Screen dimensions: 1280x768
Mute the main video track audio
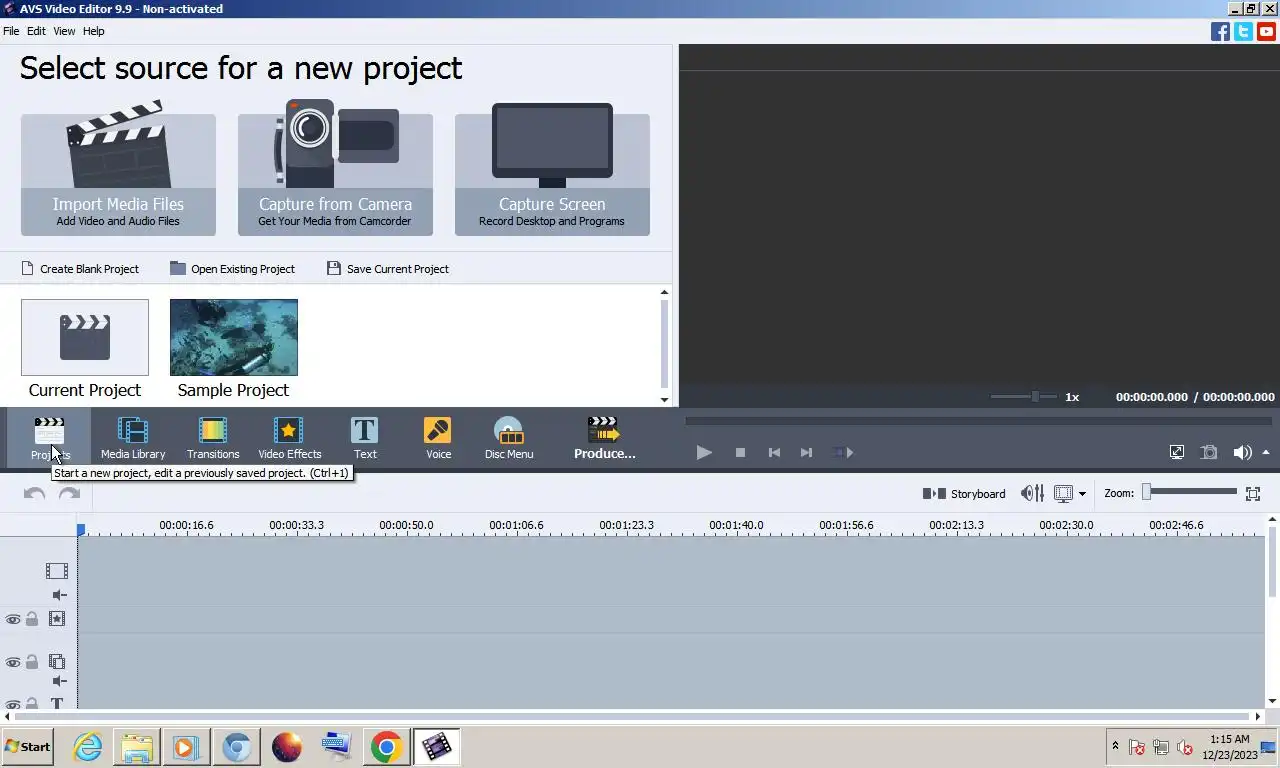click(x=59, y=595)
